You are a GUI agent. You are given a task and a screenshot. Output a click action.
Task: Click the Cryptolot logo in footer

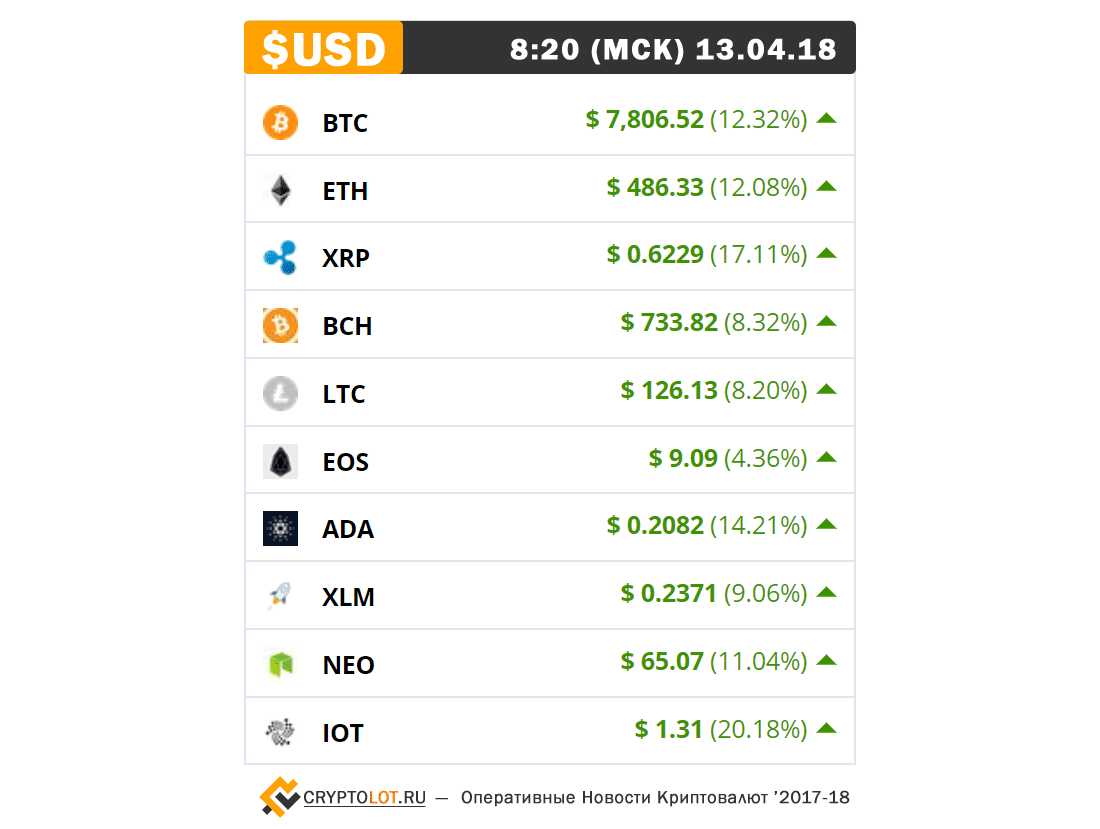pos(279,797)
